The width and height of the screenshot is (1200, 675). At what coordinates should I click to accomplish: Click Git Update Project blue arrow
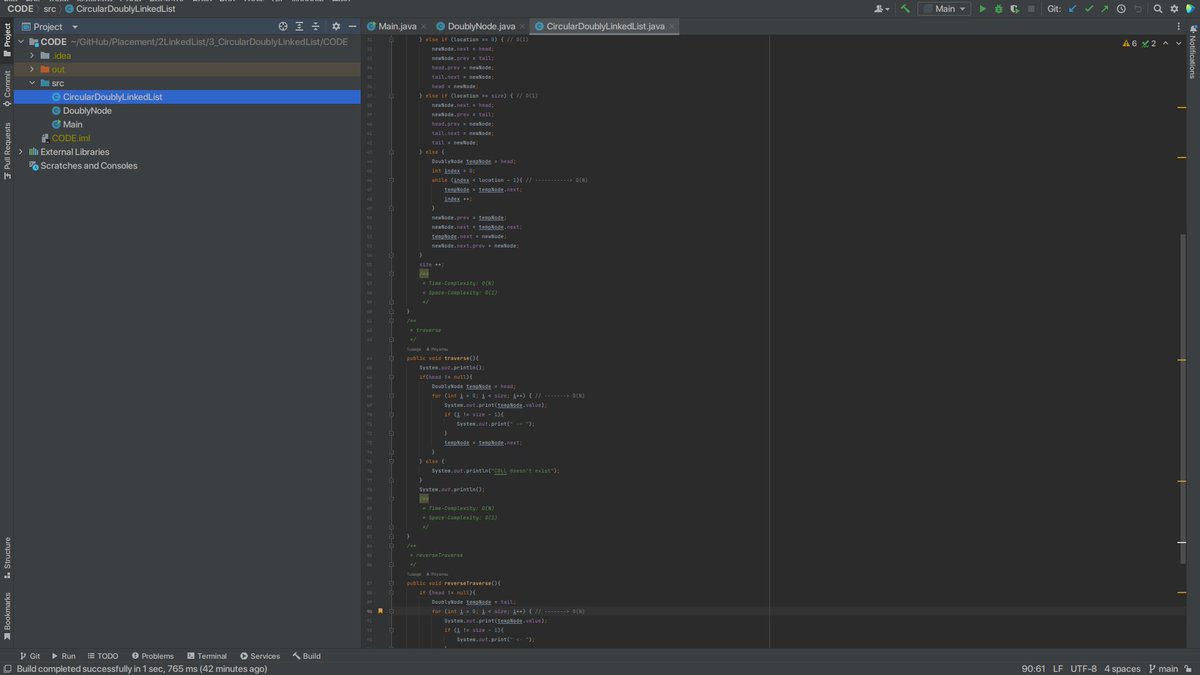click(1073, 8)
